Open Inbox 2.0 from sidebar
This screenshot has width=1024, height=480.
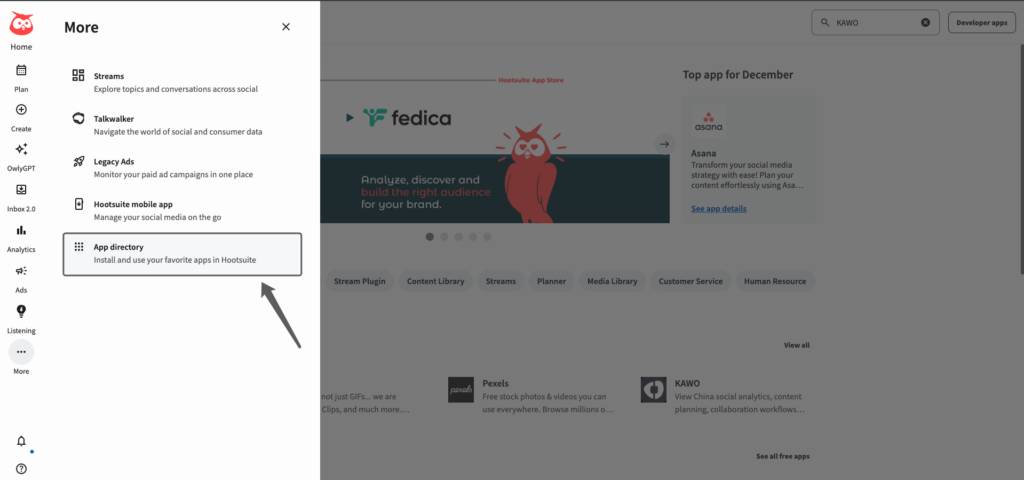click(x=21, y=190)
